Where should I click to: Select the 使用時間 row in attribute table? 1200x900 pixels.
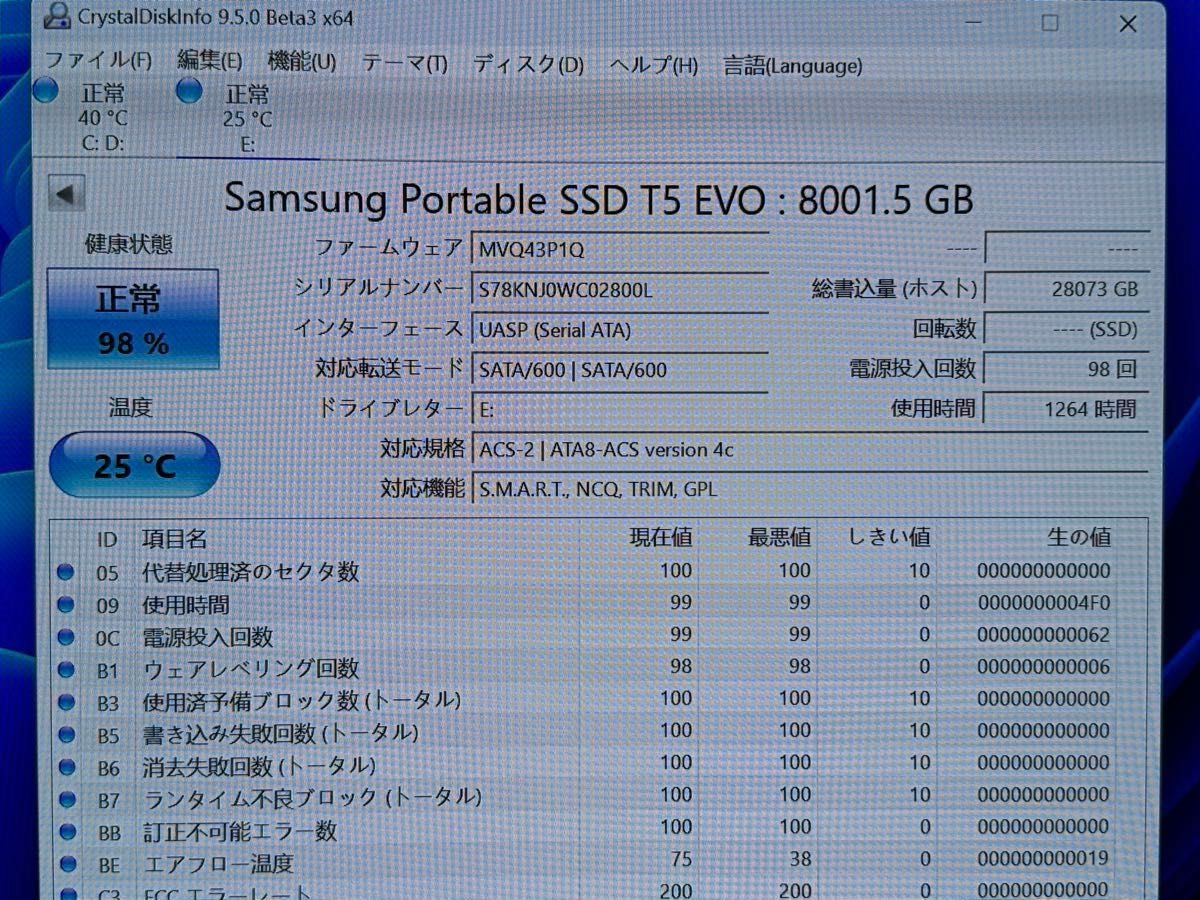tap(598, 604)
